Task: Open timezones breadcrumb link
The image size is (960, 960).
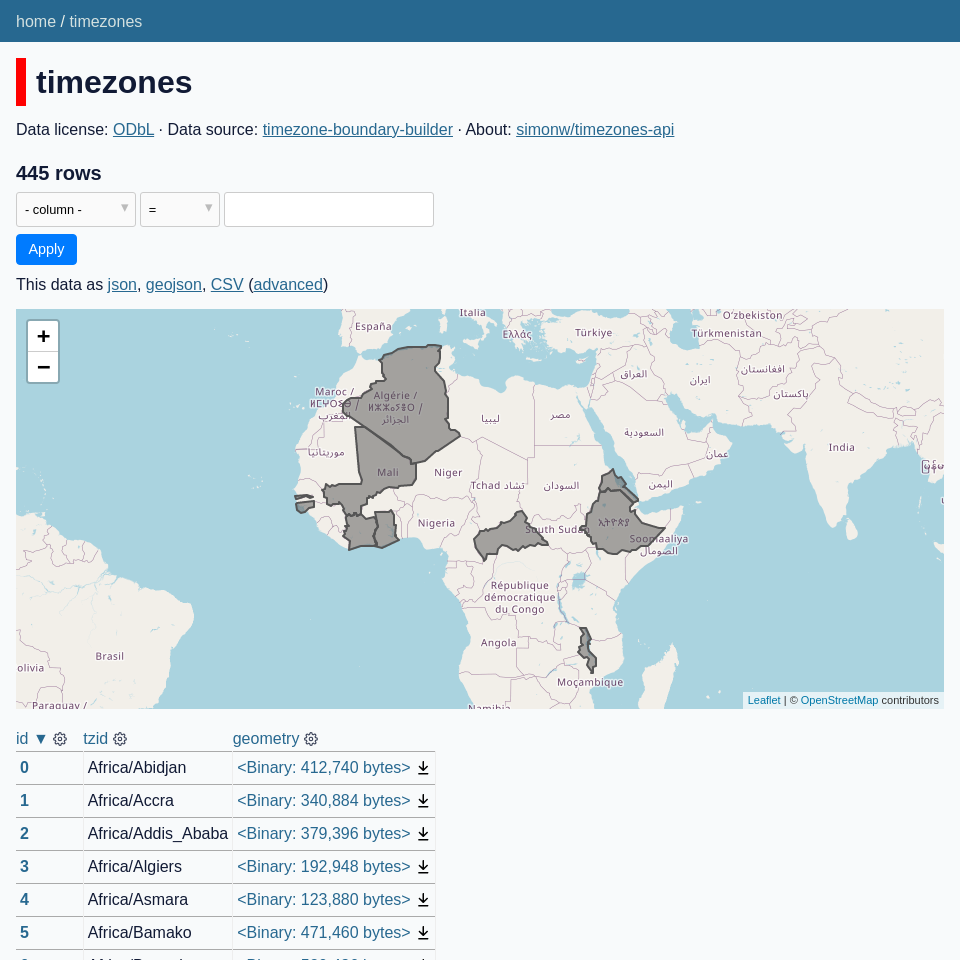Action: (105, 21)
